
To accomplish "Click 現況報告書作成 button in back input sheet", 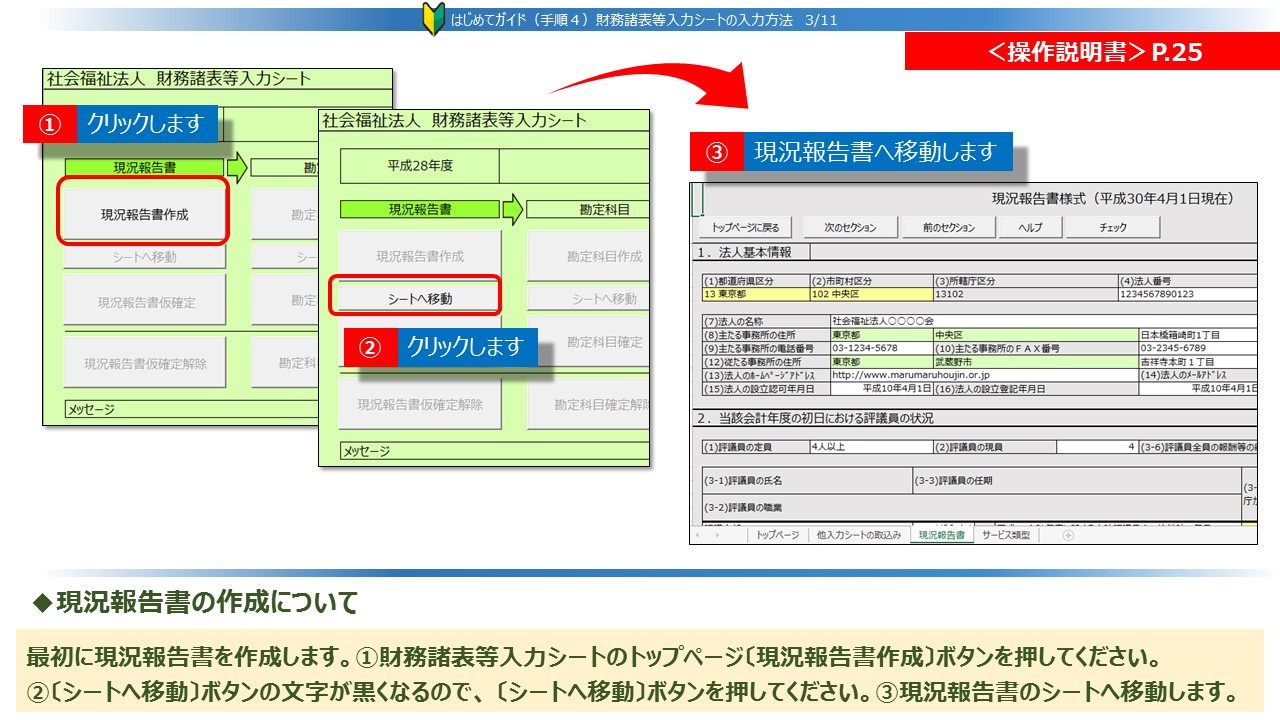I will pos(145,213).
